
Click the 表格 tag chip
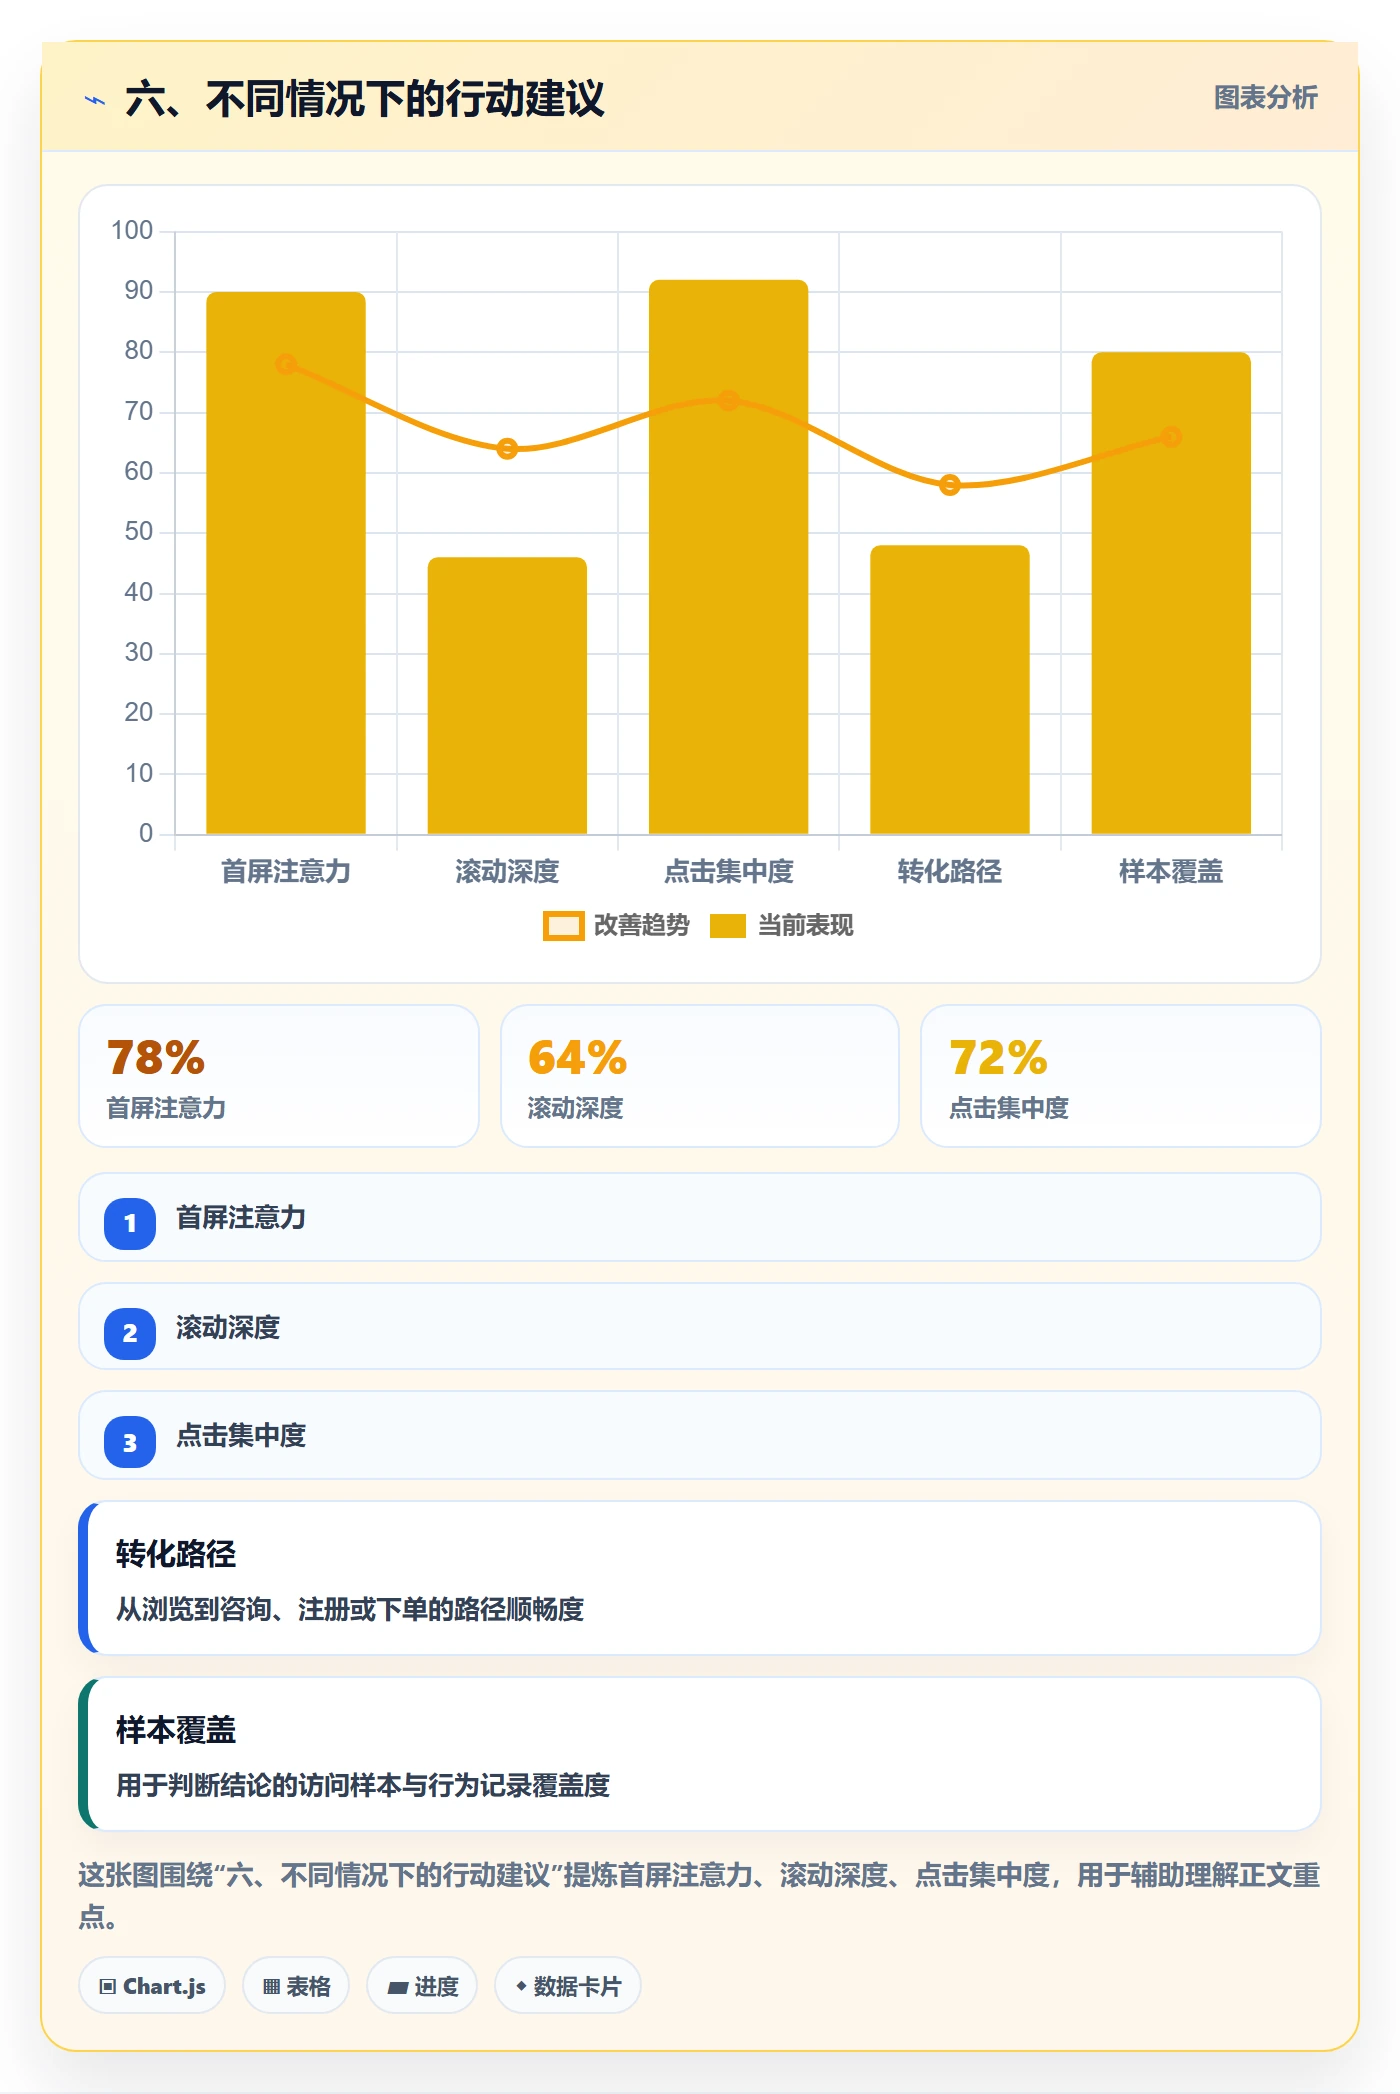point(296,1986)
